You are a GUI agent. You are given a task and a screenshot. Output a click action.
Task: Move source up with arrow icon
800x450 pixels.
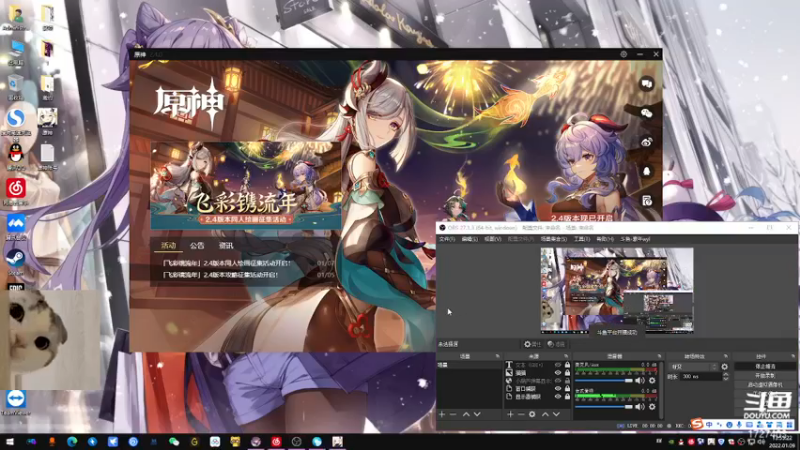(545, 414)
